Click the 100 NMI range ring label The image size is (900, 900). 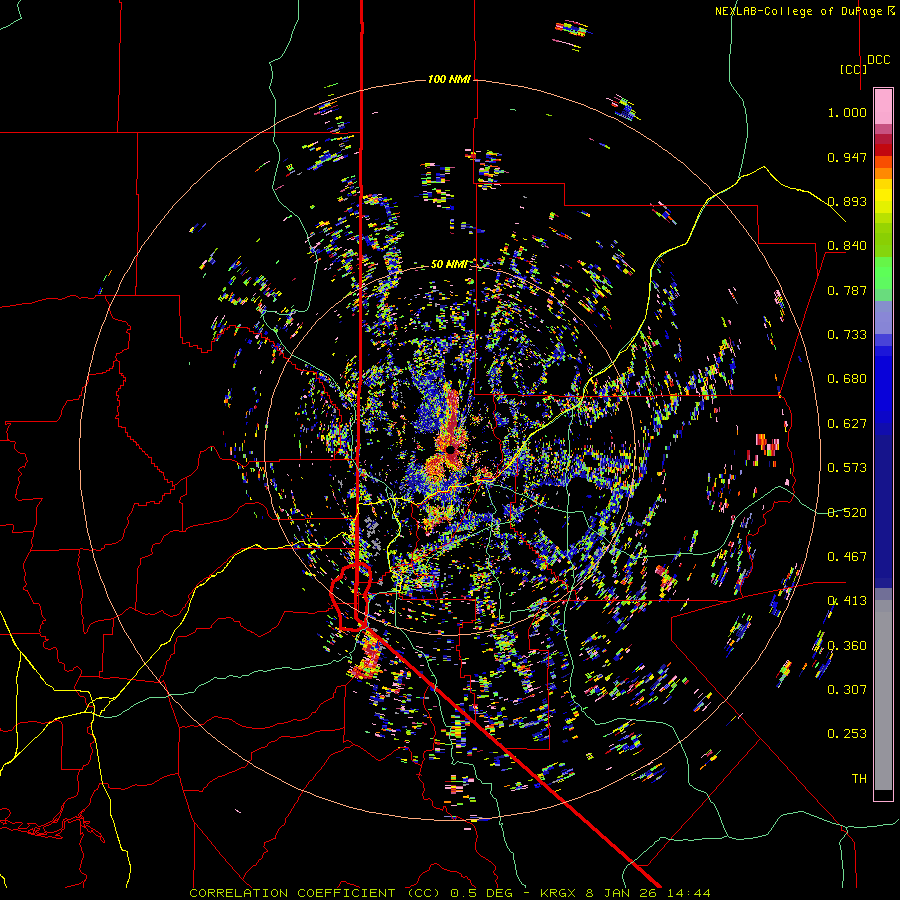[x=449, y=79]
